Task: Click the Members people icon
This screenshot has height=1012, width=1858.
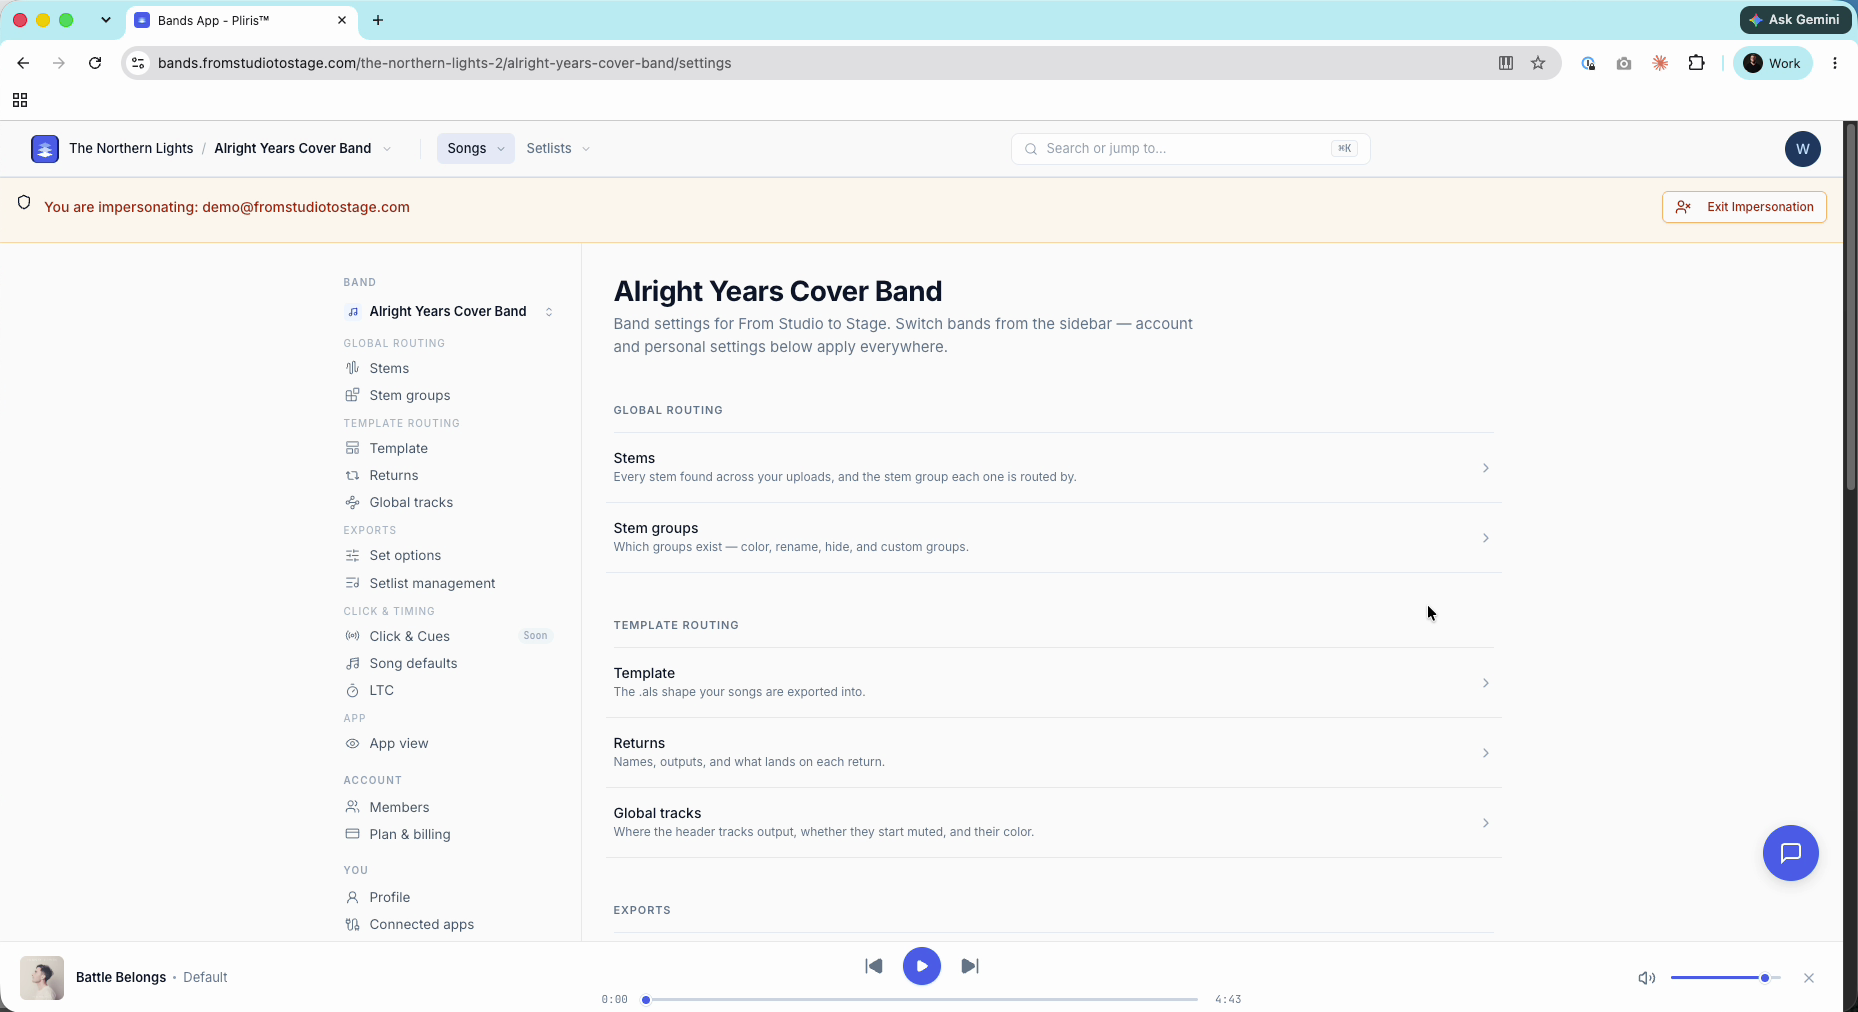Action: 352,807
